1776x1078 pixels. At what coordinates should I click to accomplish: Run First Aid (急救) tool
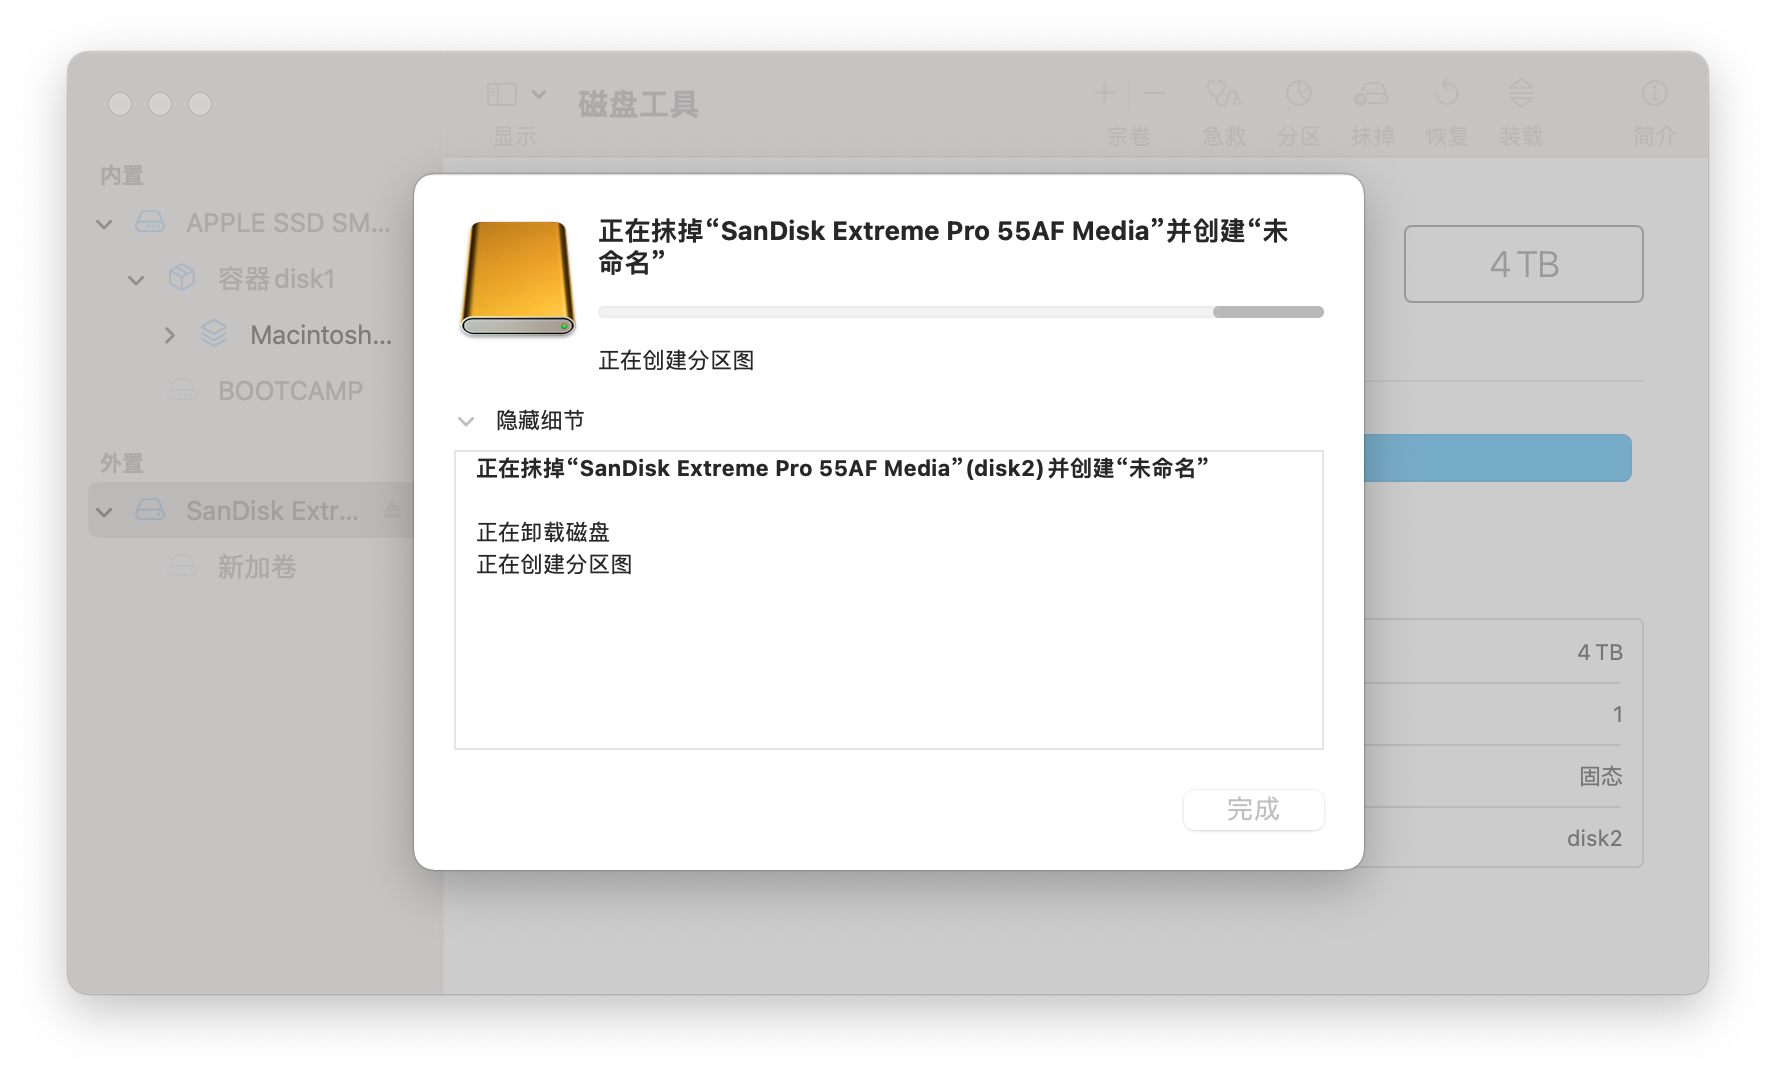click(1224, 94)
